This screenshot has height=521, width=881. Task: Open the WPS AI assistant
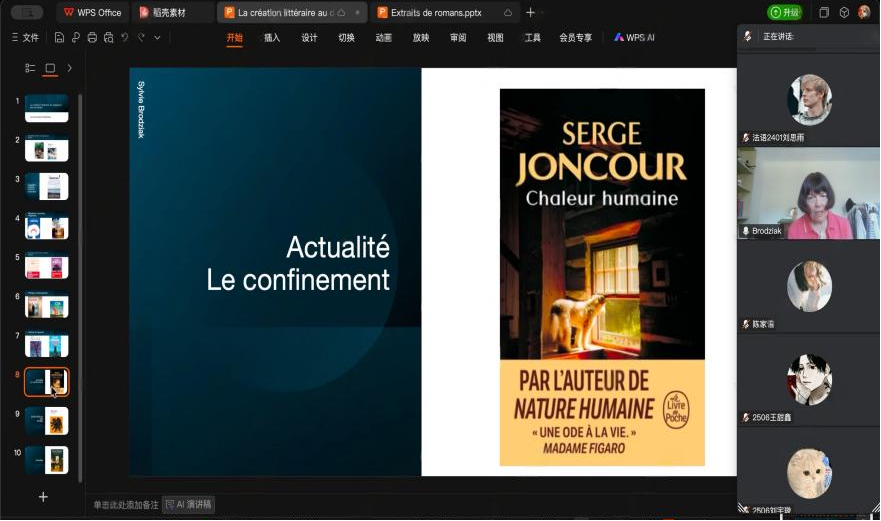(634, 38)
